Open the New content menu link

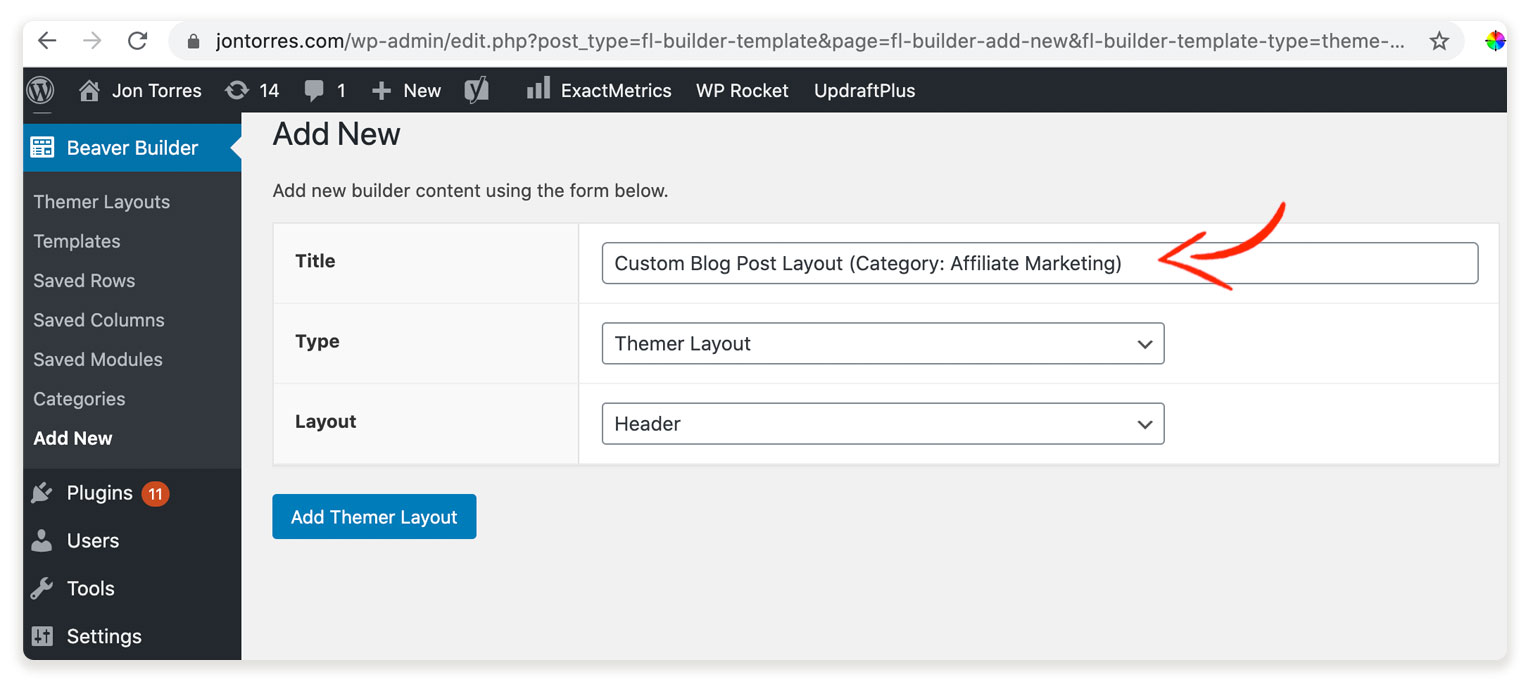[422, 90]
